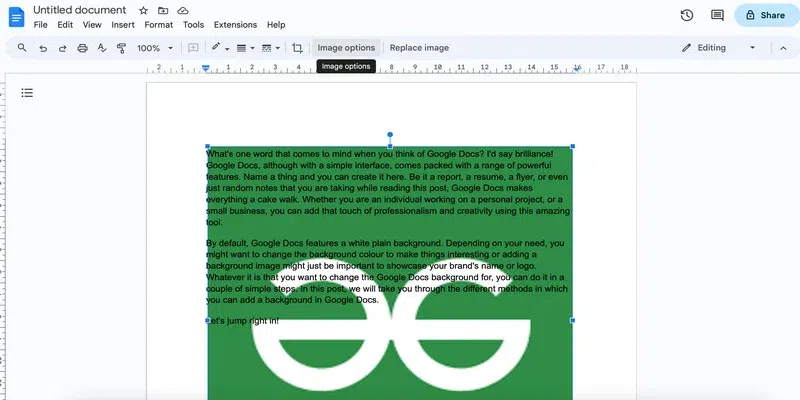Viewport: 800px width, 400px height.
Task: Open the File menu
Action: coord(40,24)
